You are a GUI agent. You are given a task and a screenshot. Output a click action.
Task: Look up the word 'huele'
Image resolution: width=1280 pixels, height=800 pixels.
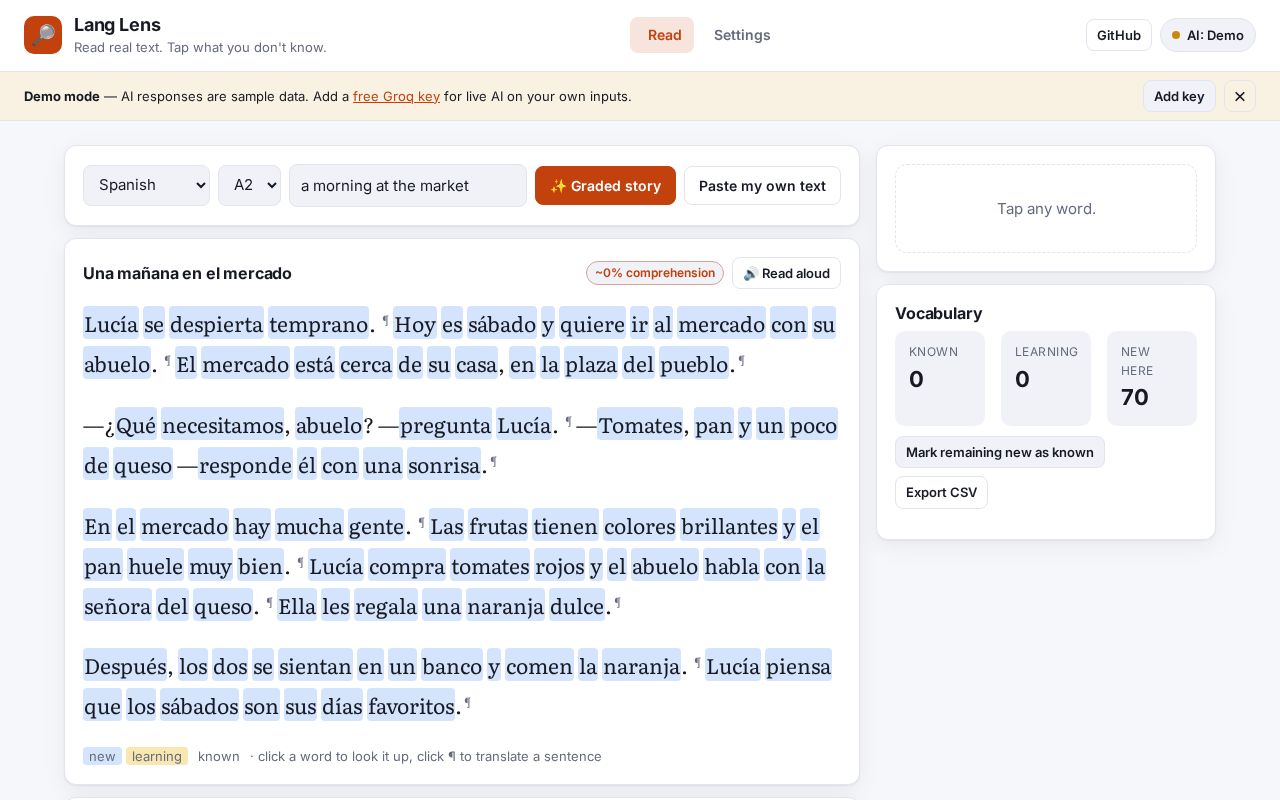coord(155,566)
